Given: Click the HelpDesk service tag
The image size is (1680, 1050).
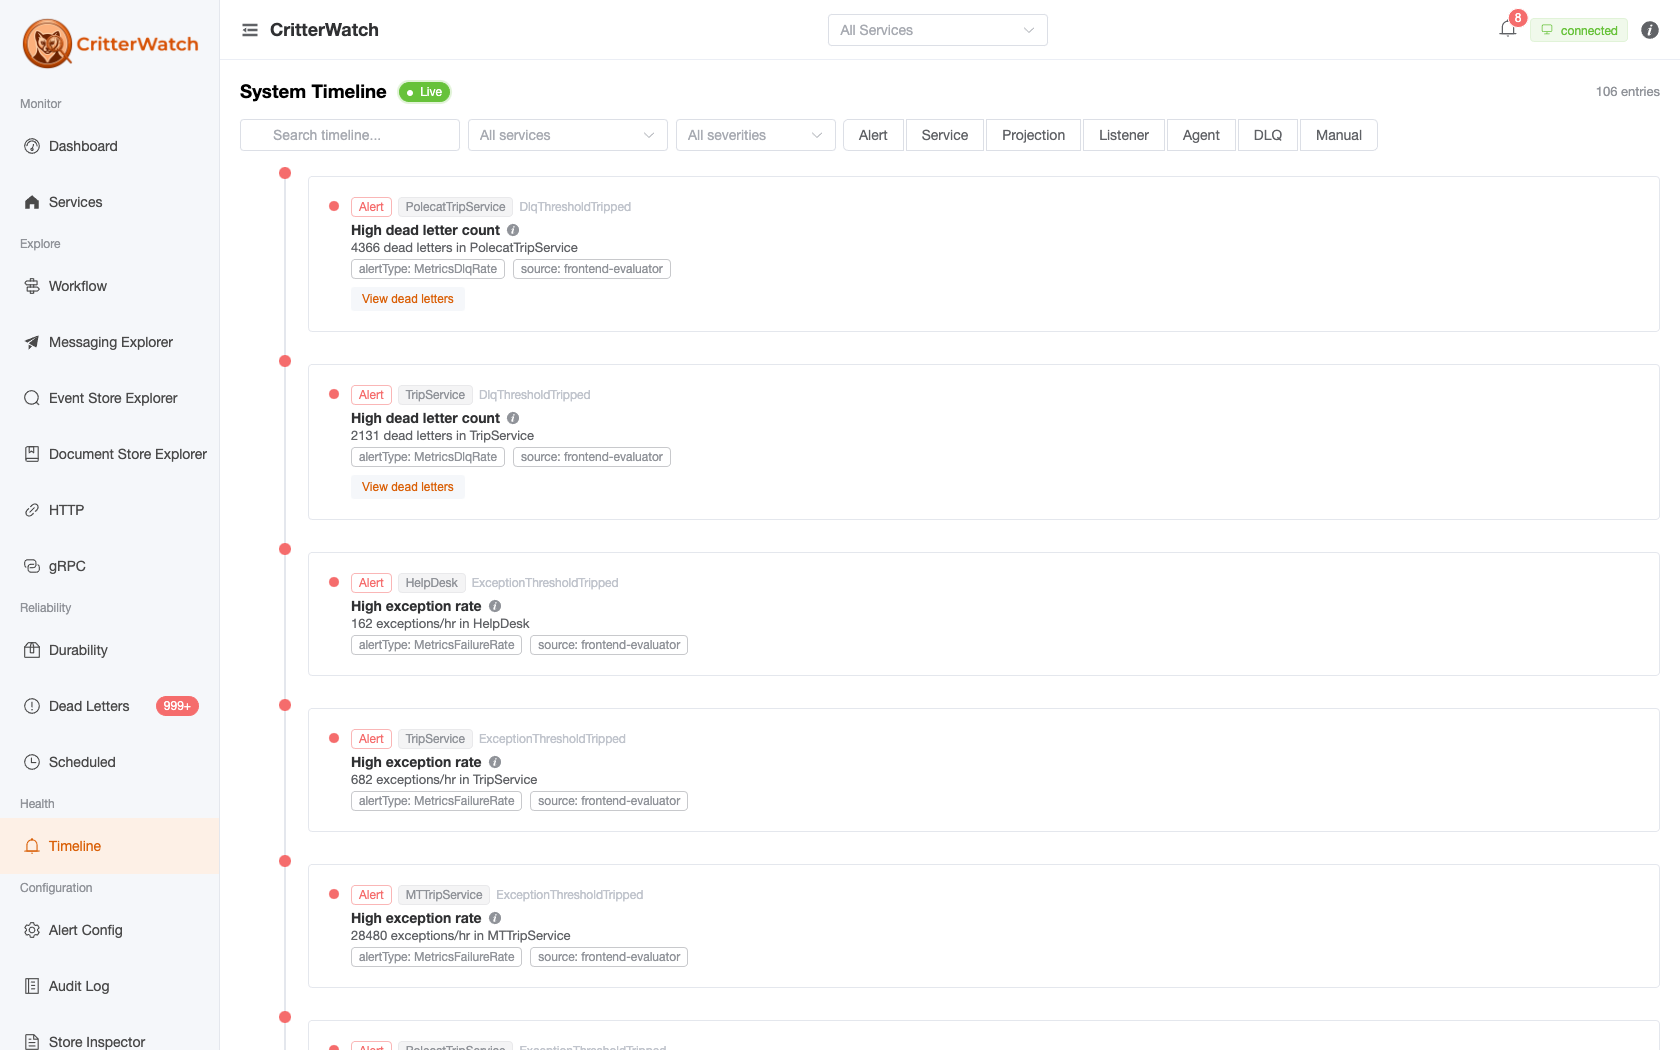Looking at the screenshot, I should (431, 583).
